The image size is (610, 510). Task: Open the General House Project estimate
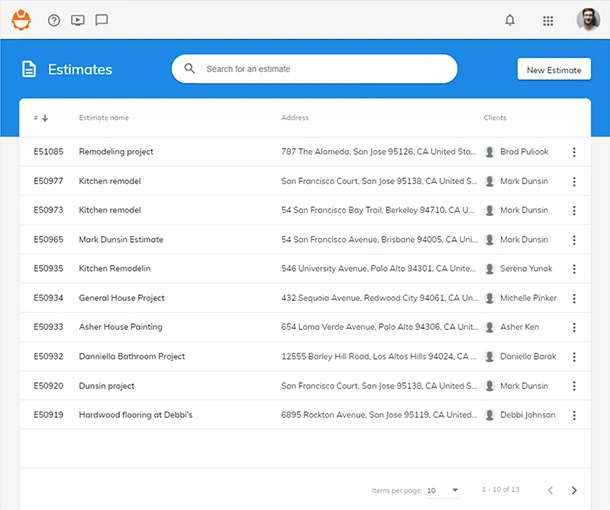click(121, 298)
